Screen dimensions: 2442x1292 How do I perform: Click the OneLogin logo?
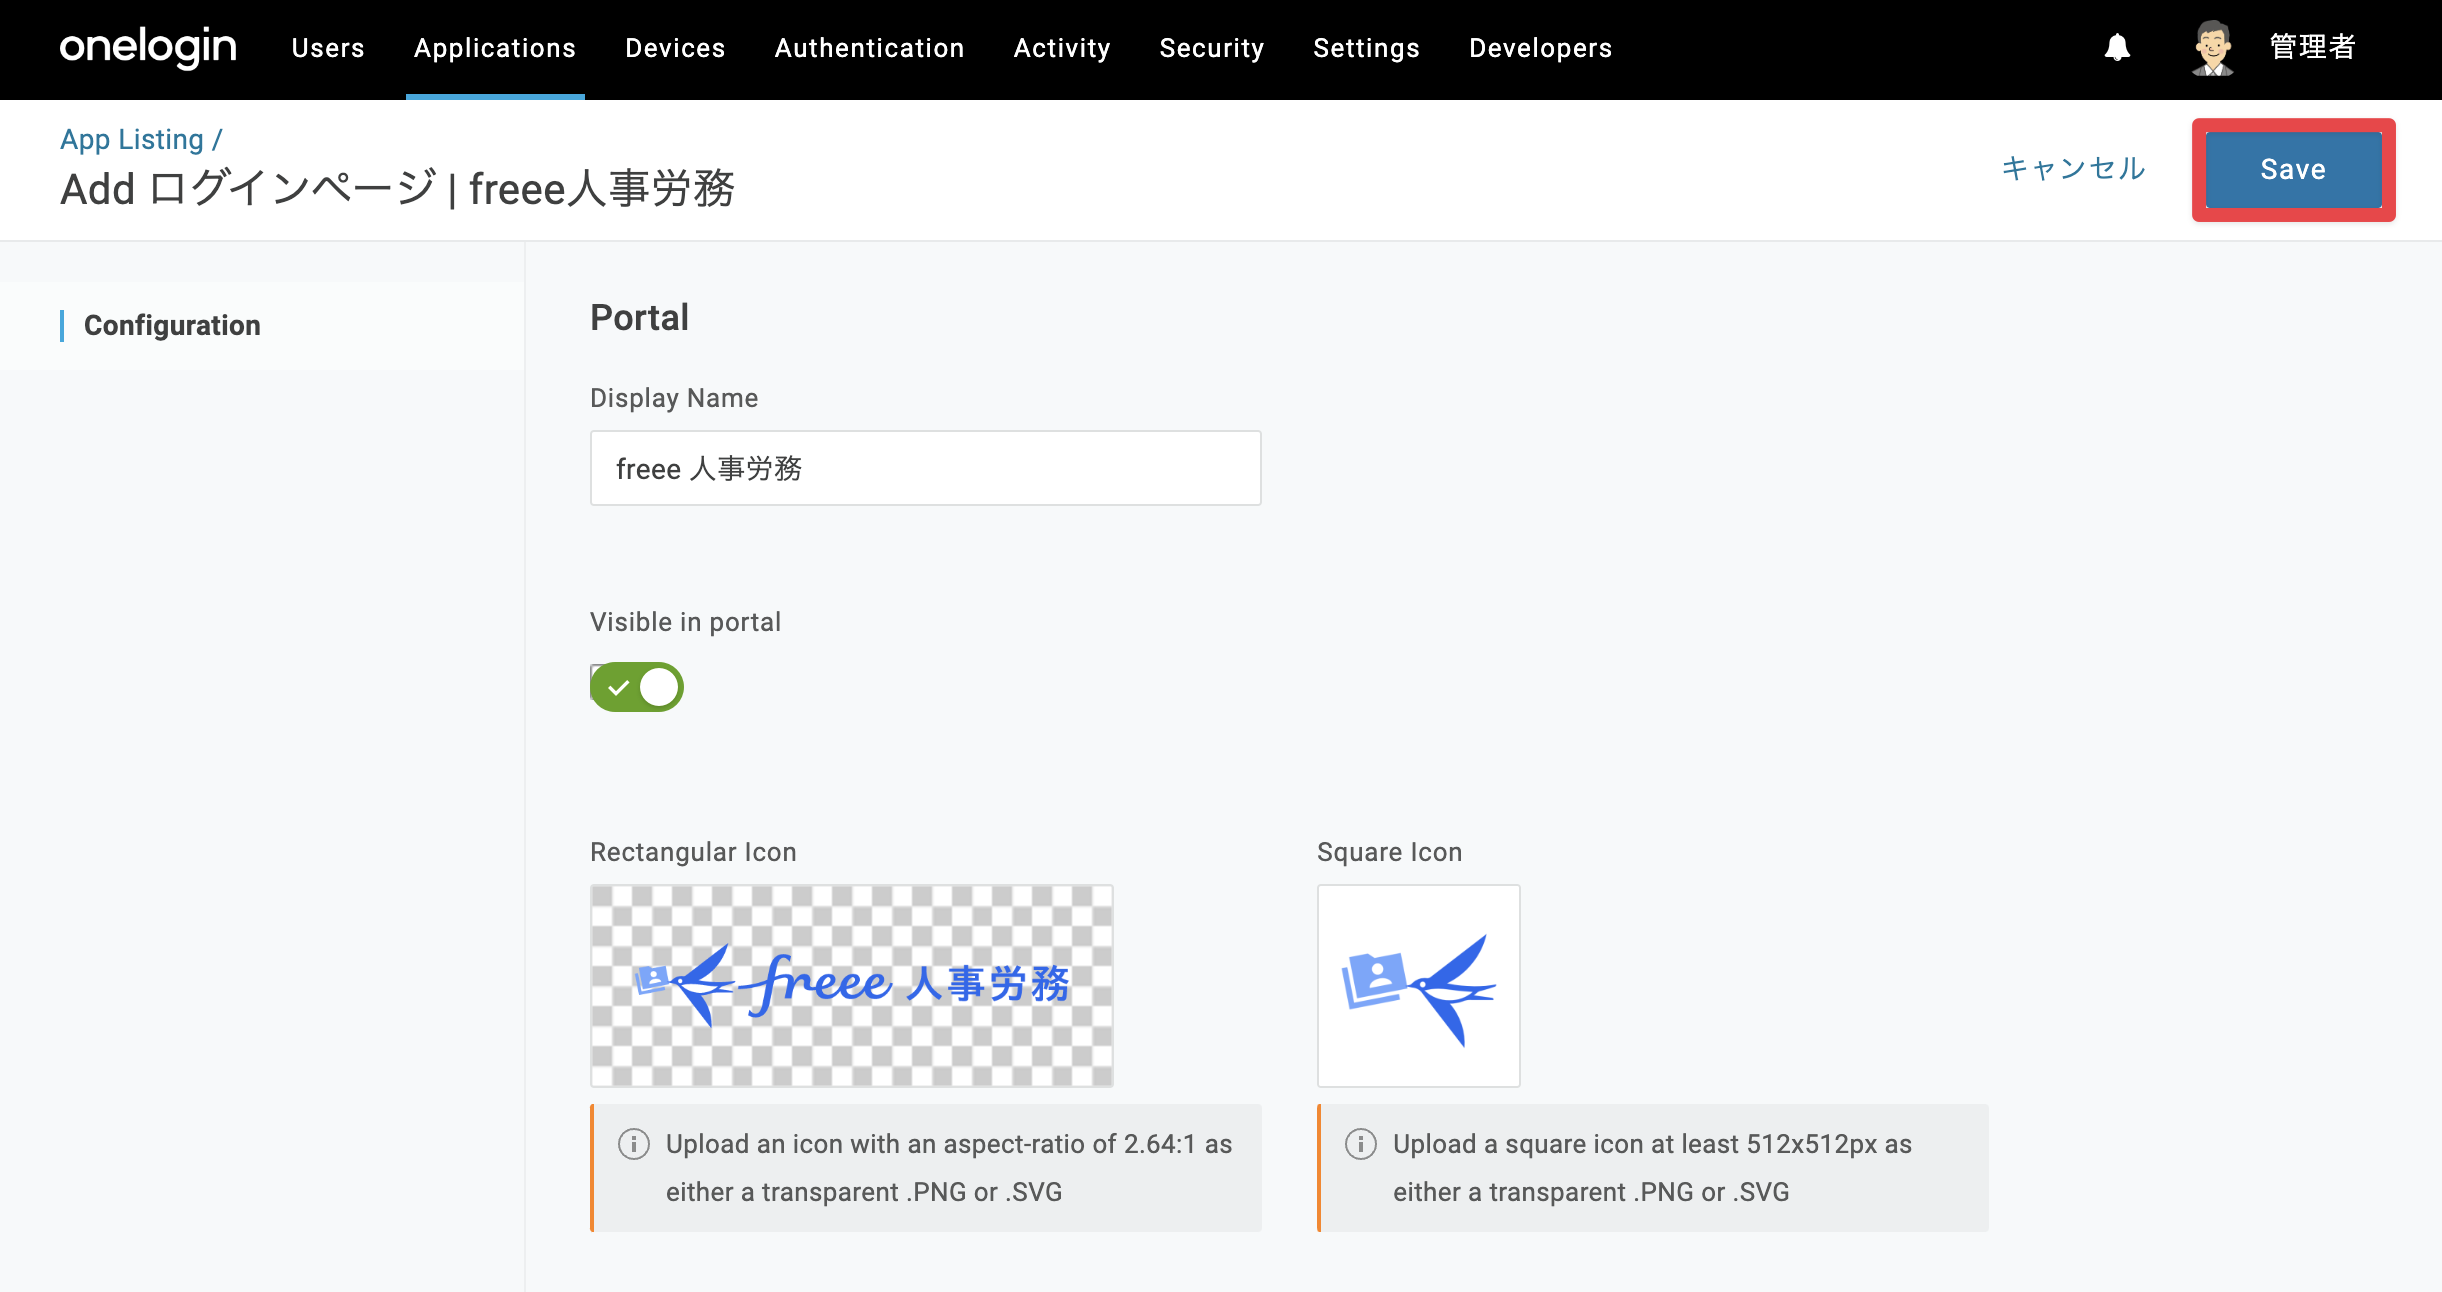point(148,47)
